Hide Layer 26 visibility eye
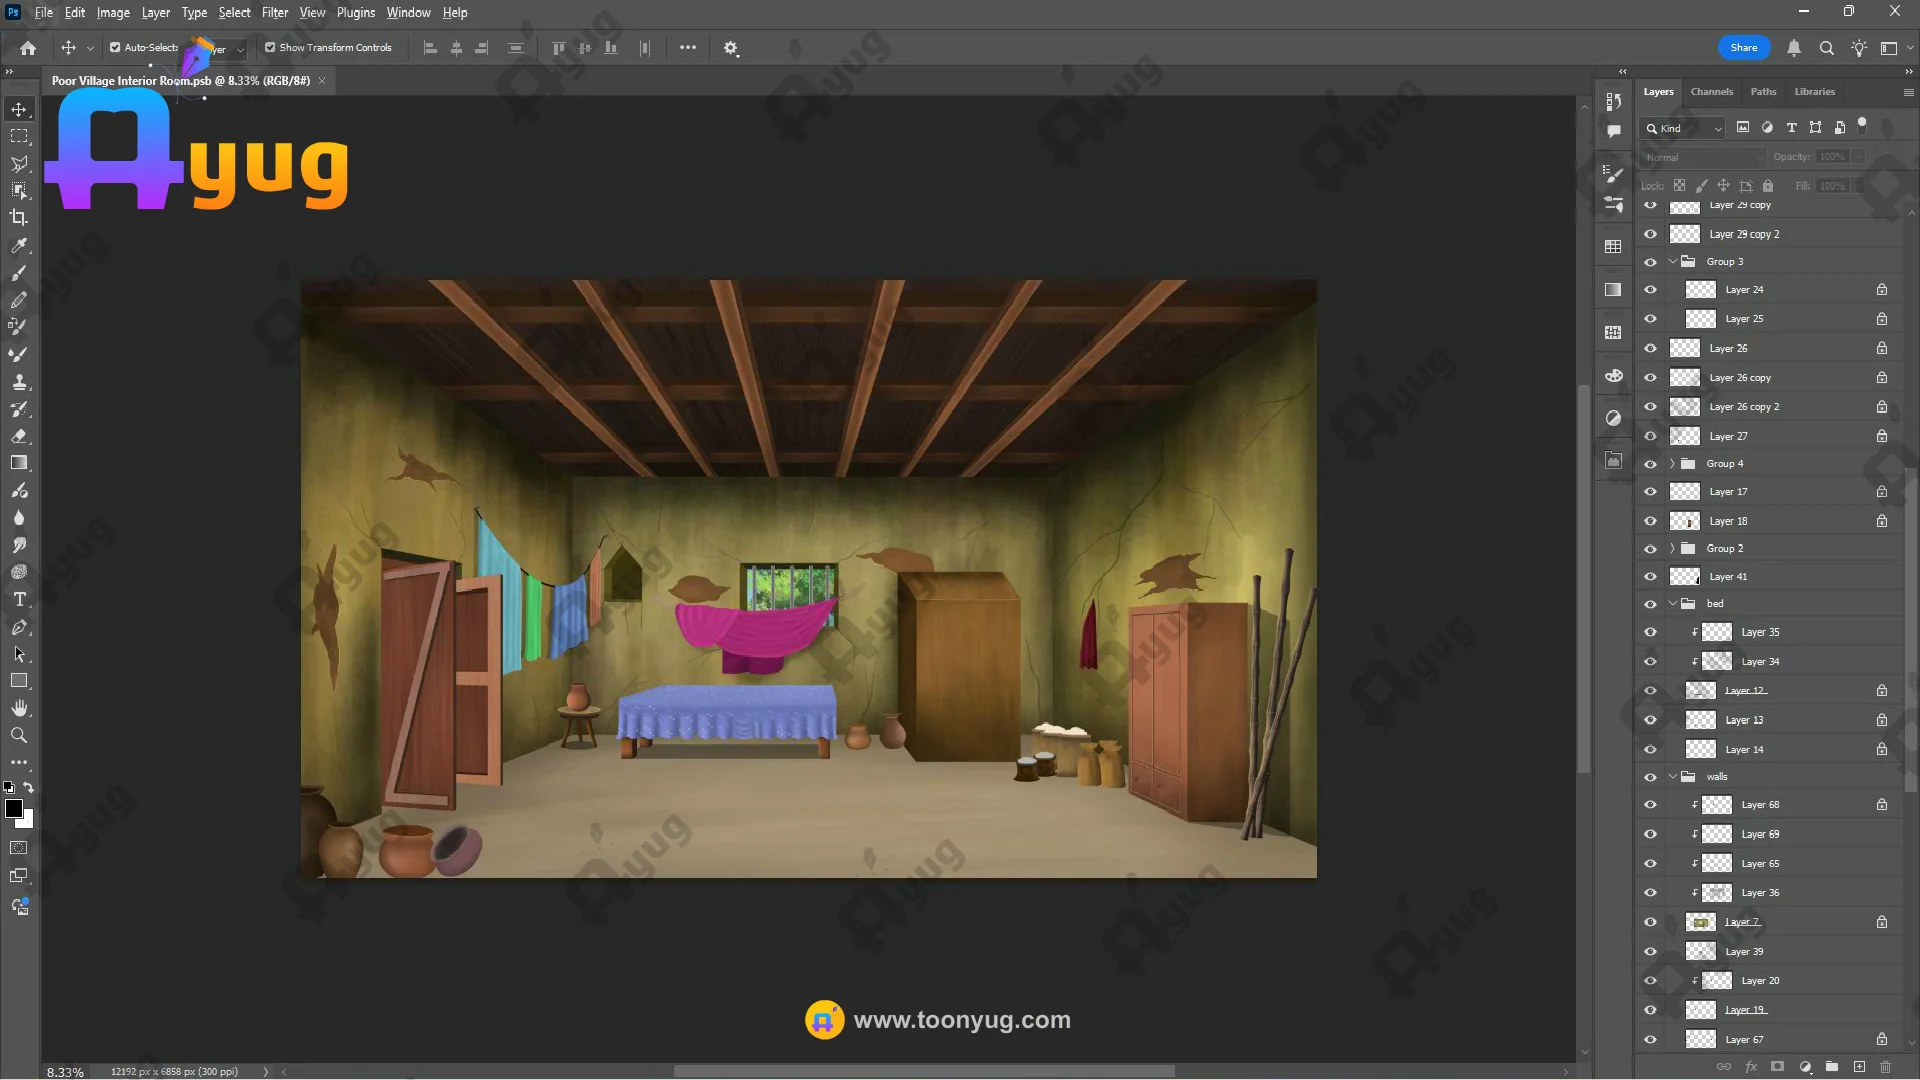 pos(1650,348)
